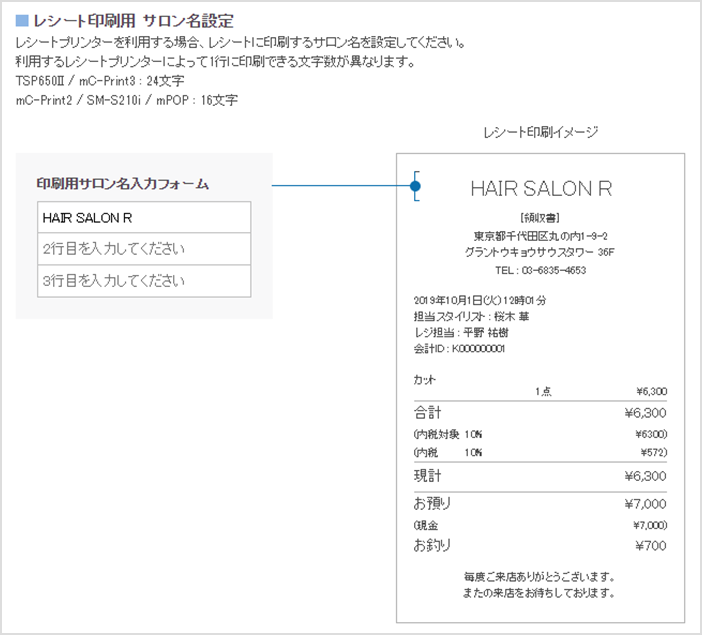Click the 'レシート印刷イメージ' caption
The width and height of the screenshot is (702, 635).
click(x=540, y=132)
